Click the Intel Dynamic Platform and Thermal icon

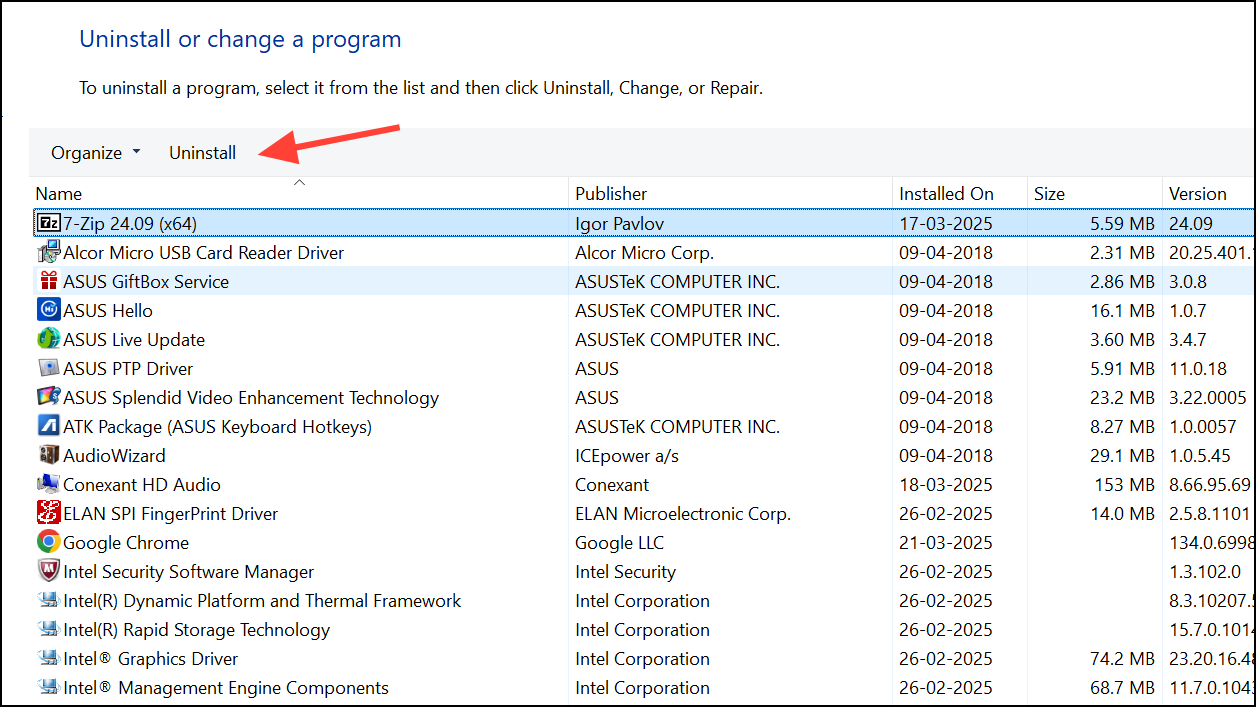click(x=48, y=600)
